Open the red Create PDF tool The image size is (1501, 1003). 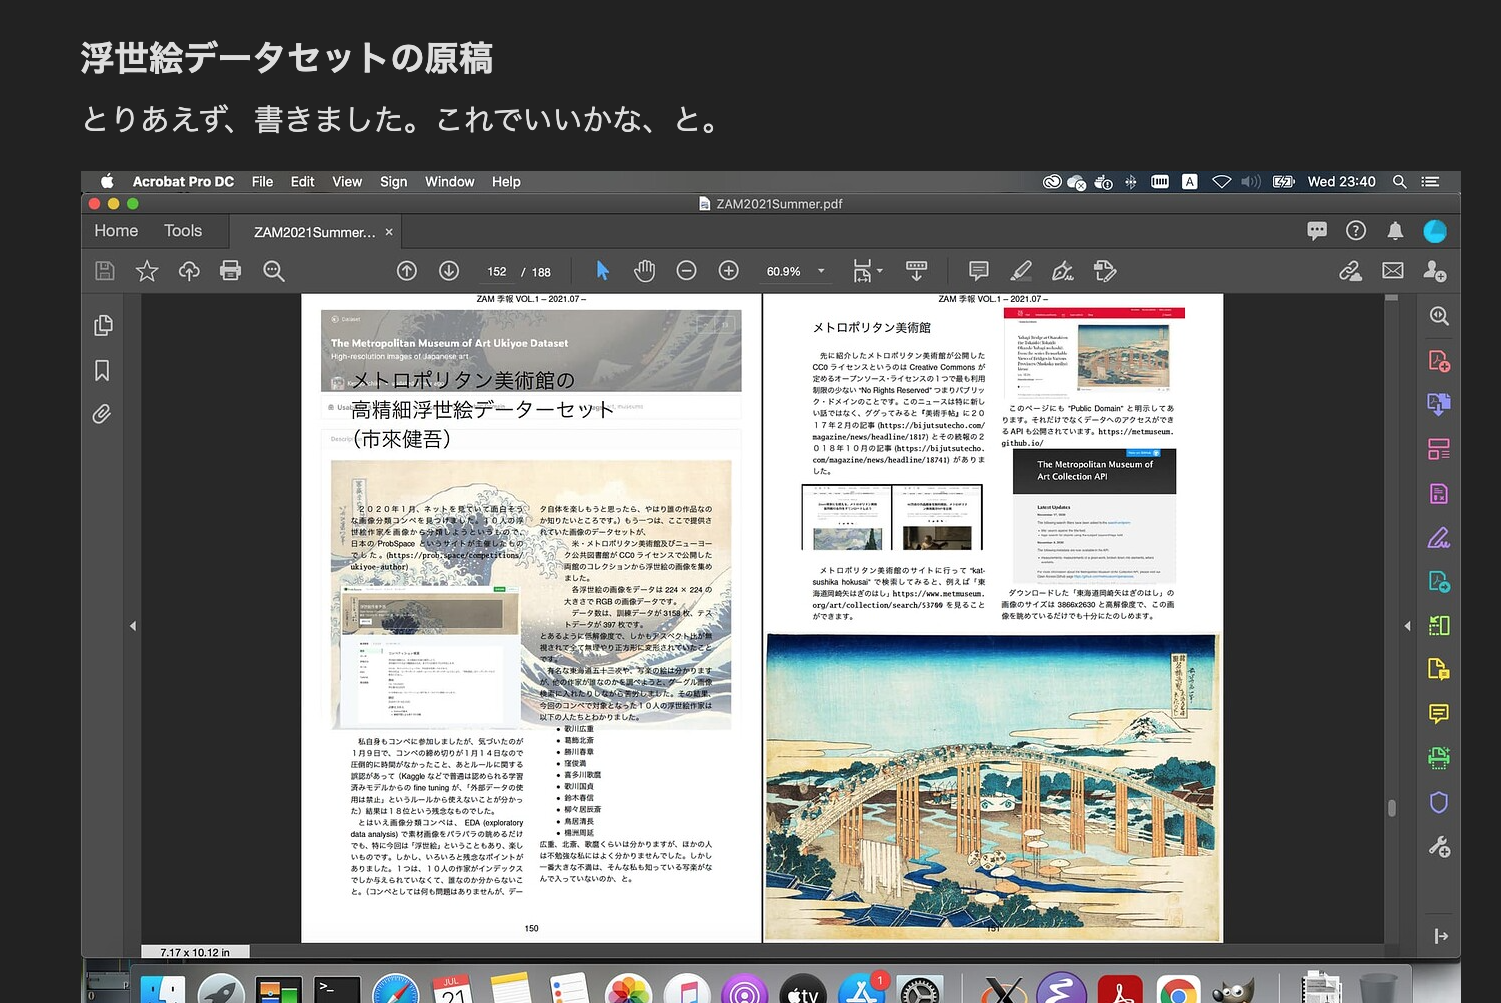[1439, 360]
